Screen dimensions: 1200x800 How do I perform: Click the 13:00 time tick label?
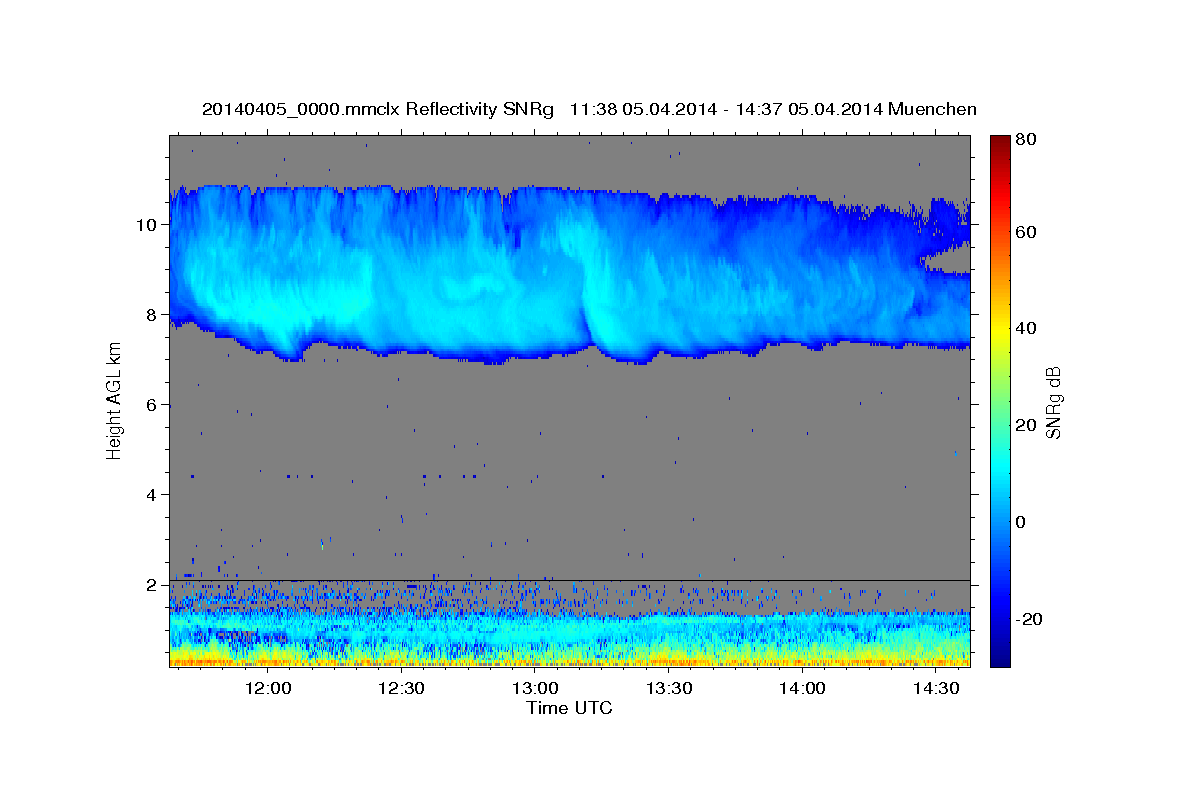535,688
